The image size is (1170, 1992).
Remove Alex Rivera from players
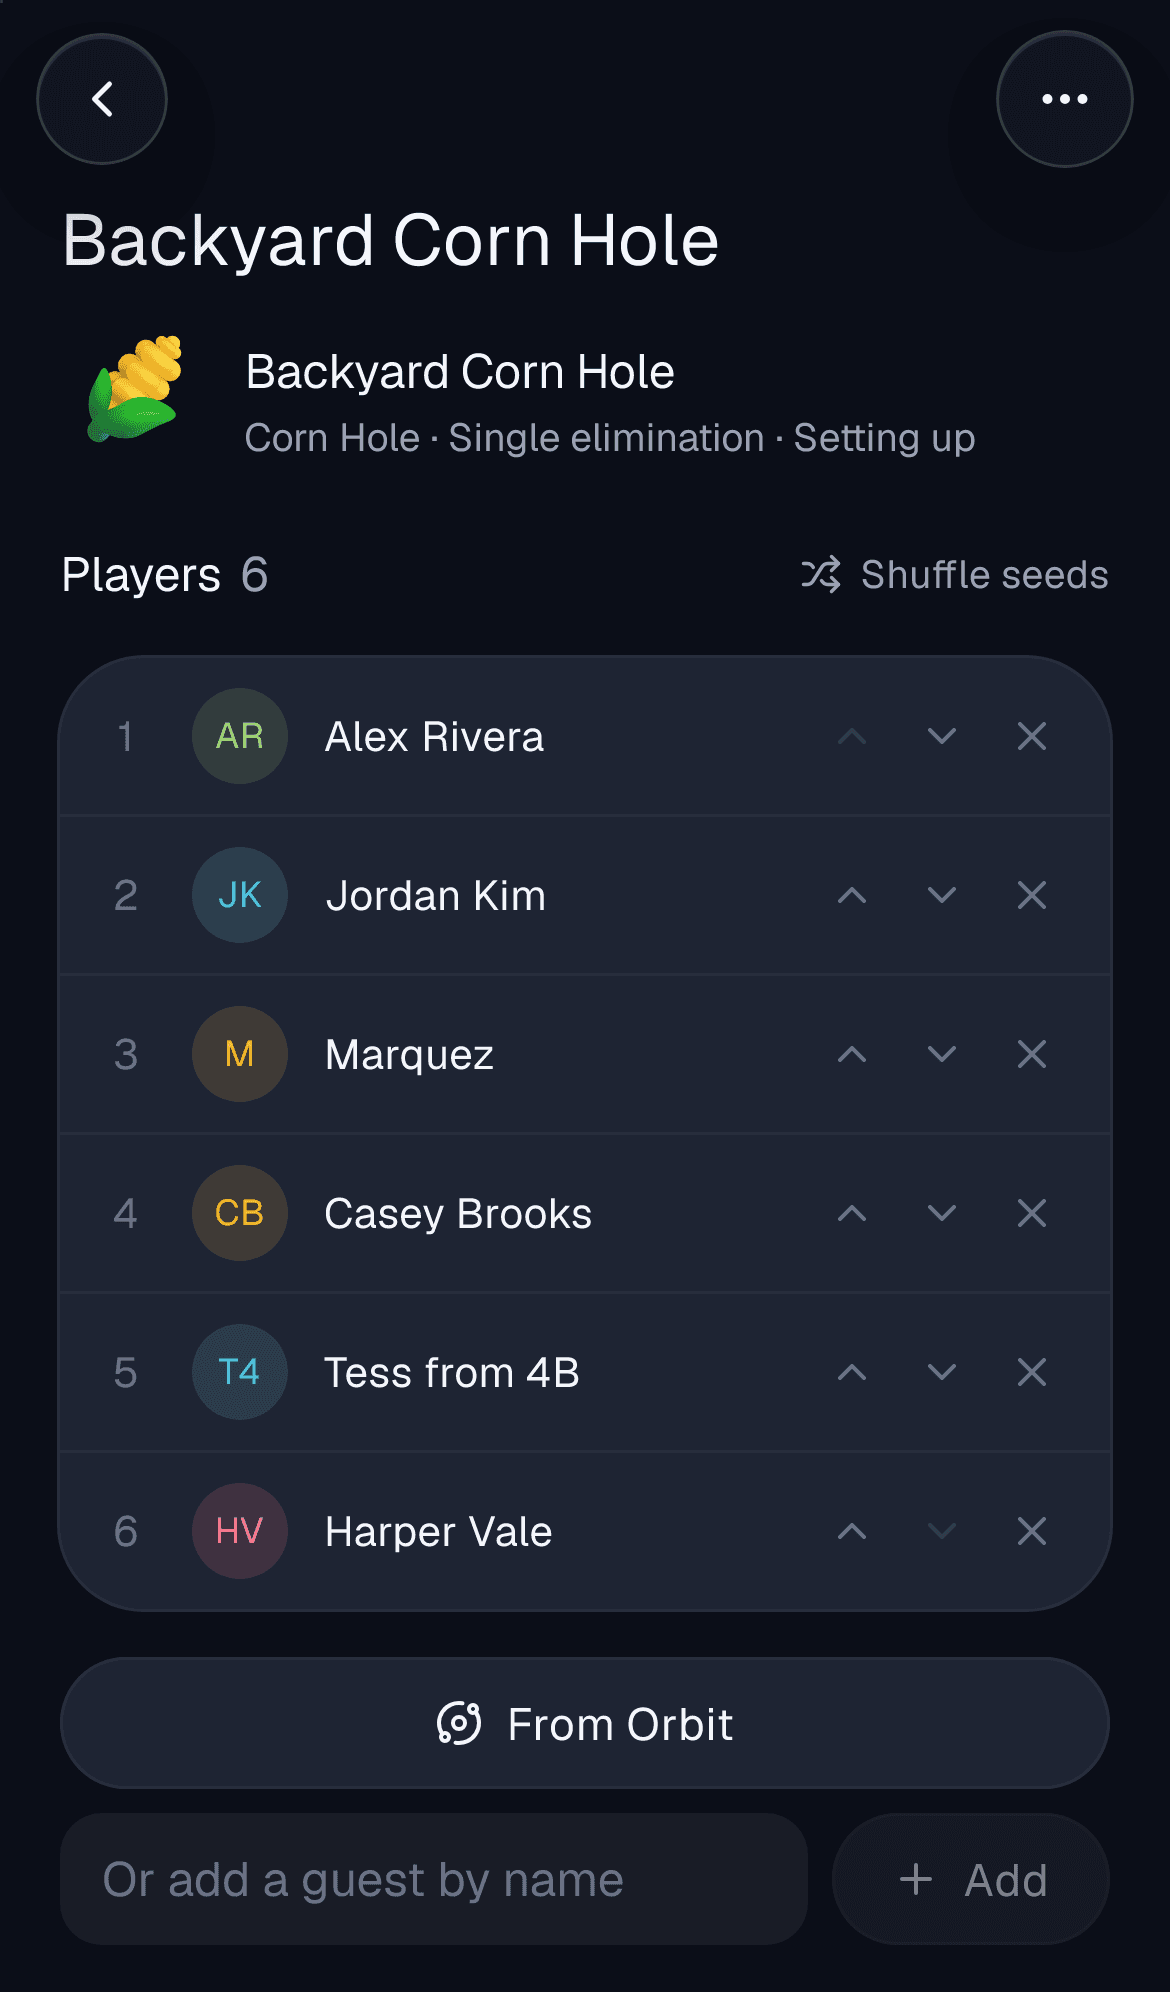click(x=1032, y=737)
